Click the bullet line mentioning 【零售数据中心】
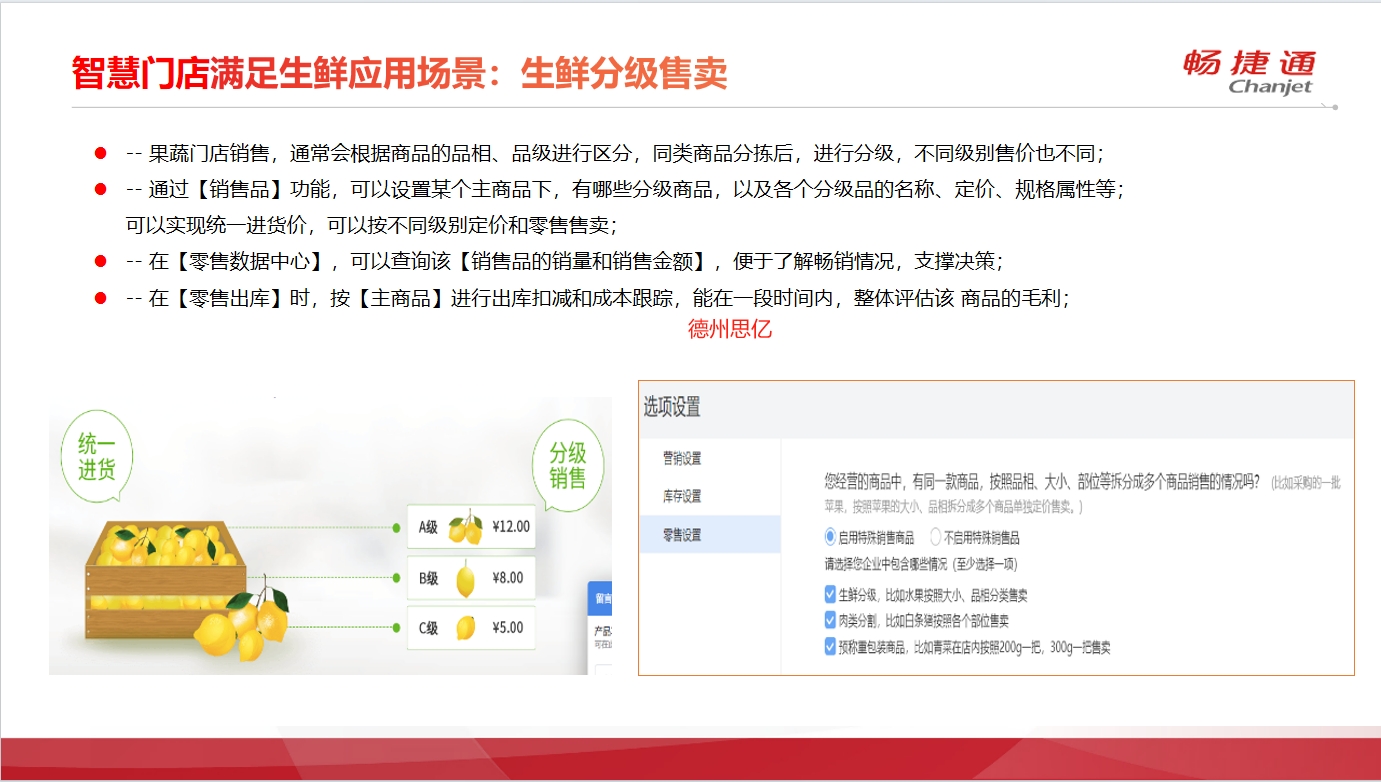Image resolution: width=1381 pixels, height=782 pixels. 564,261
